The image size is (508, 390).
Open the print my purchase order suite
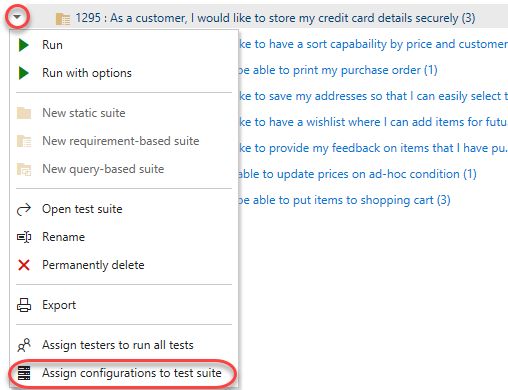tap(338, 70)
